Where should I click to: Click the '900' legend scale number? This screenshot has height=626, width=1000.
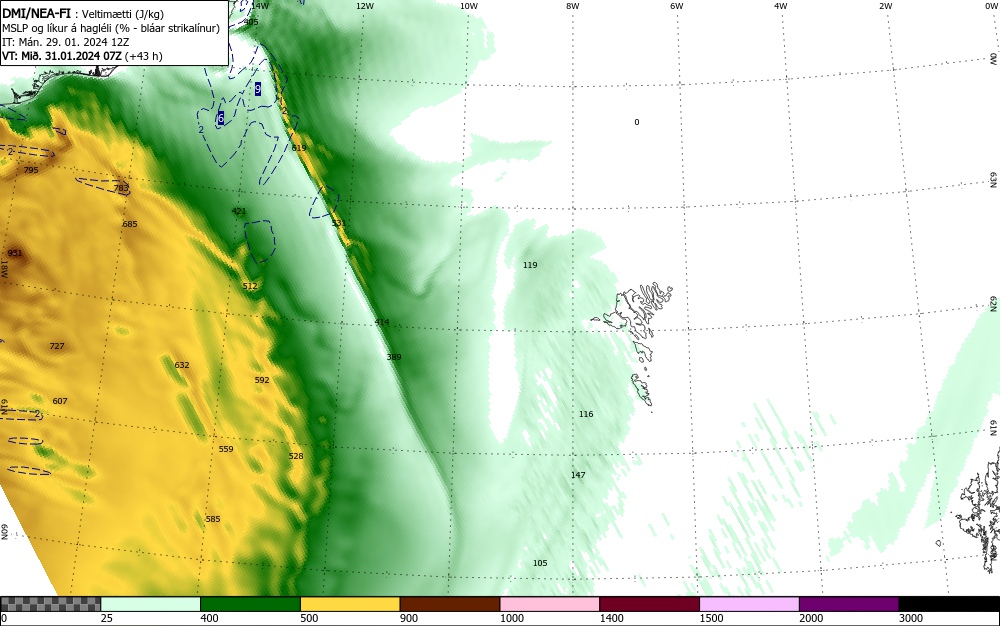(409, 618)
